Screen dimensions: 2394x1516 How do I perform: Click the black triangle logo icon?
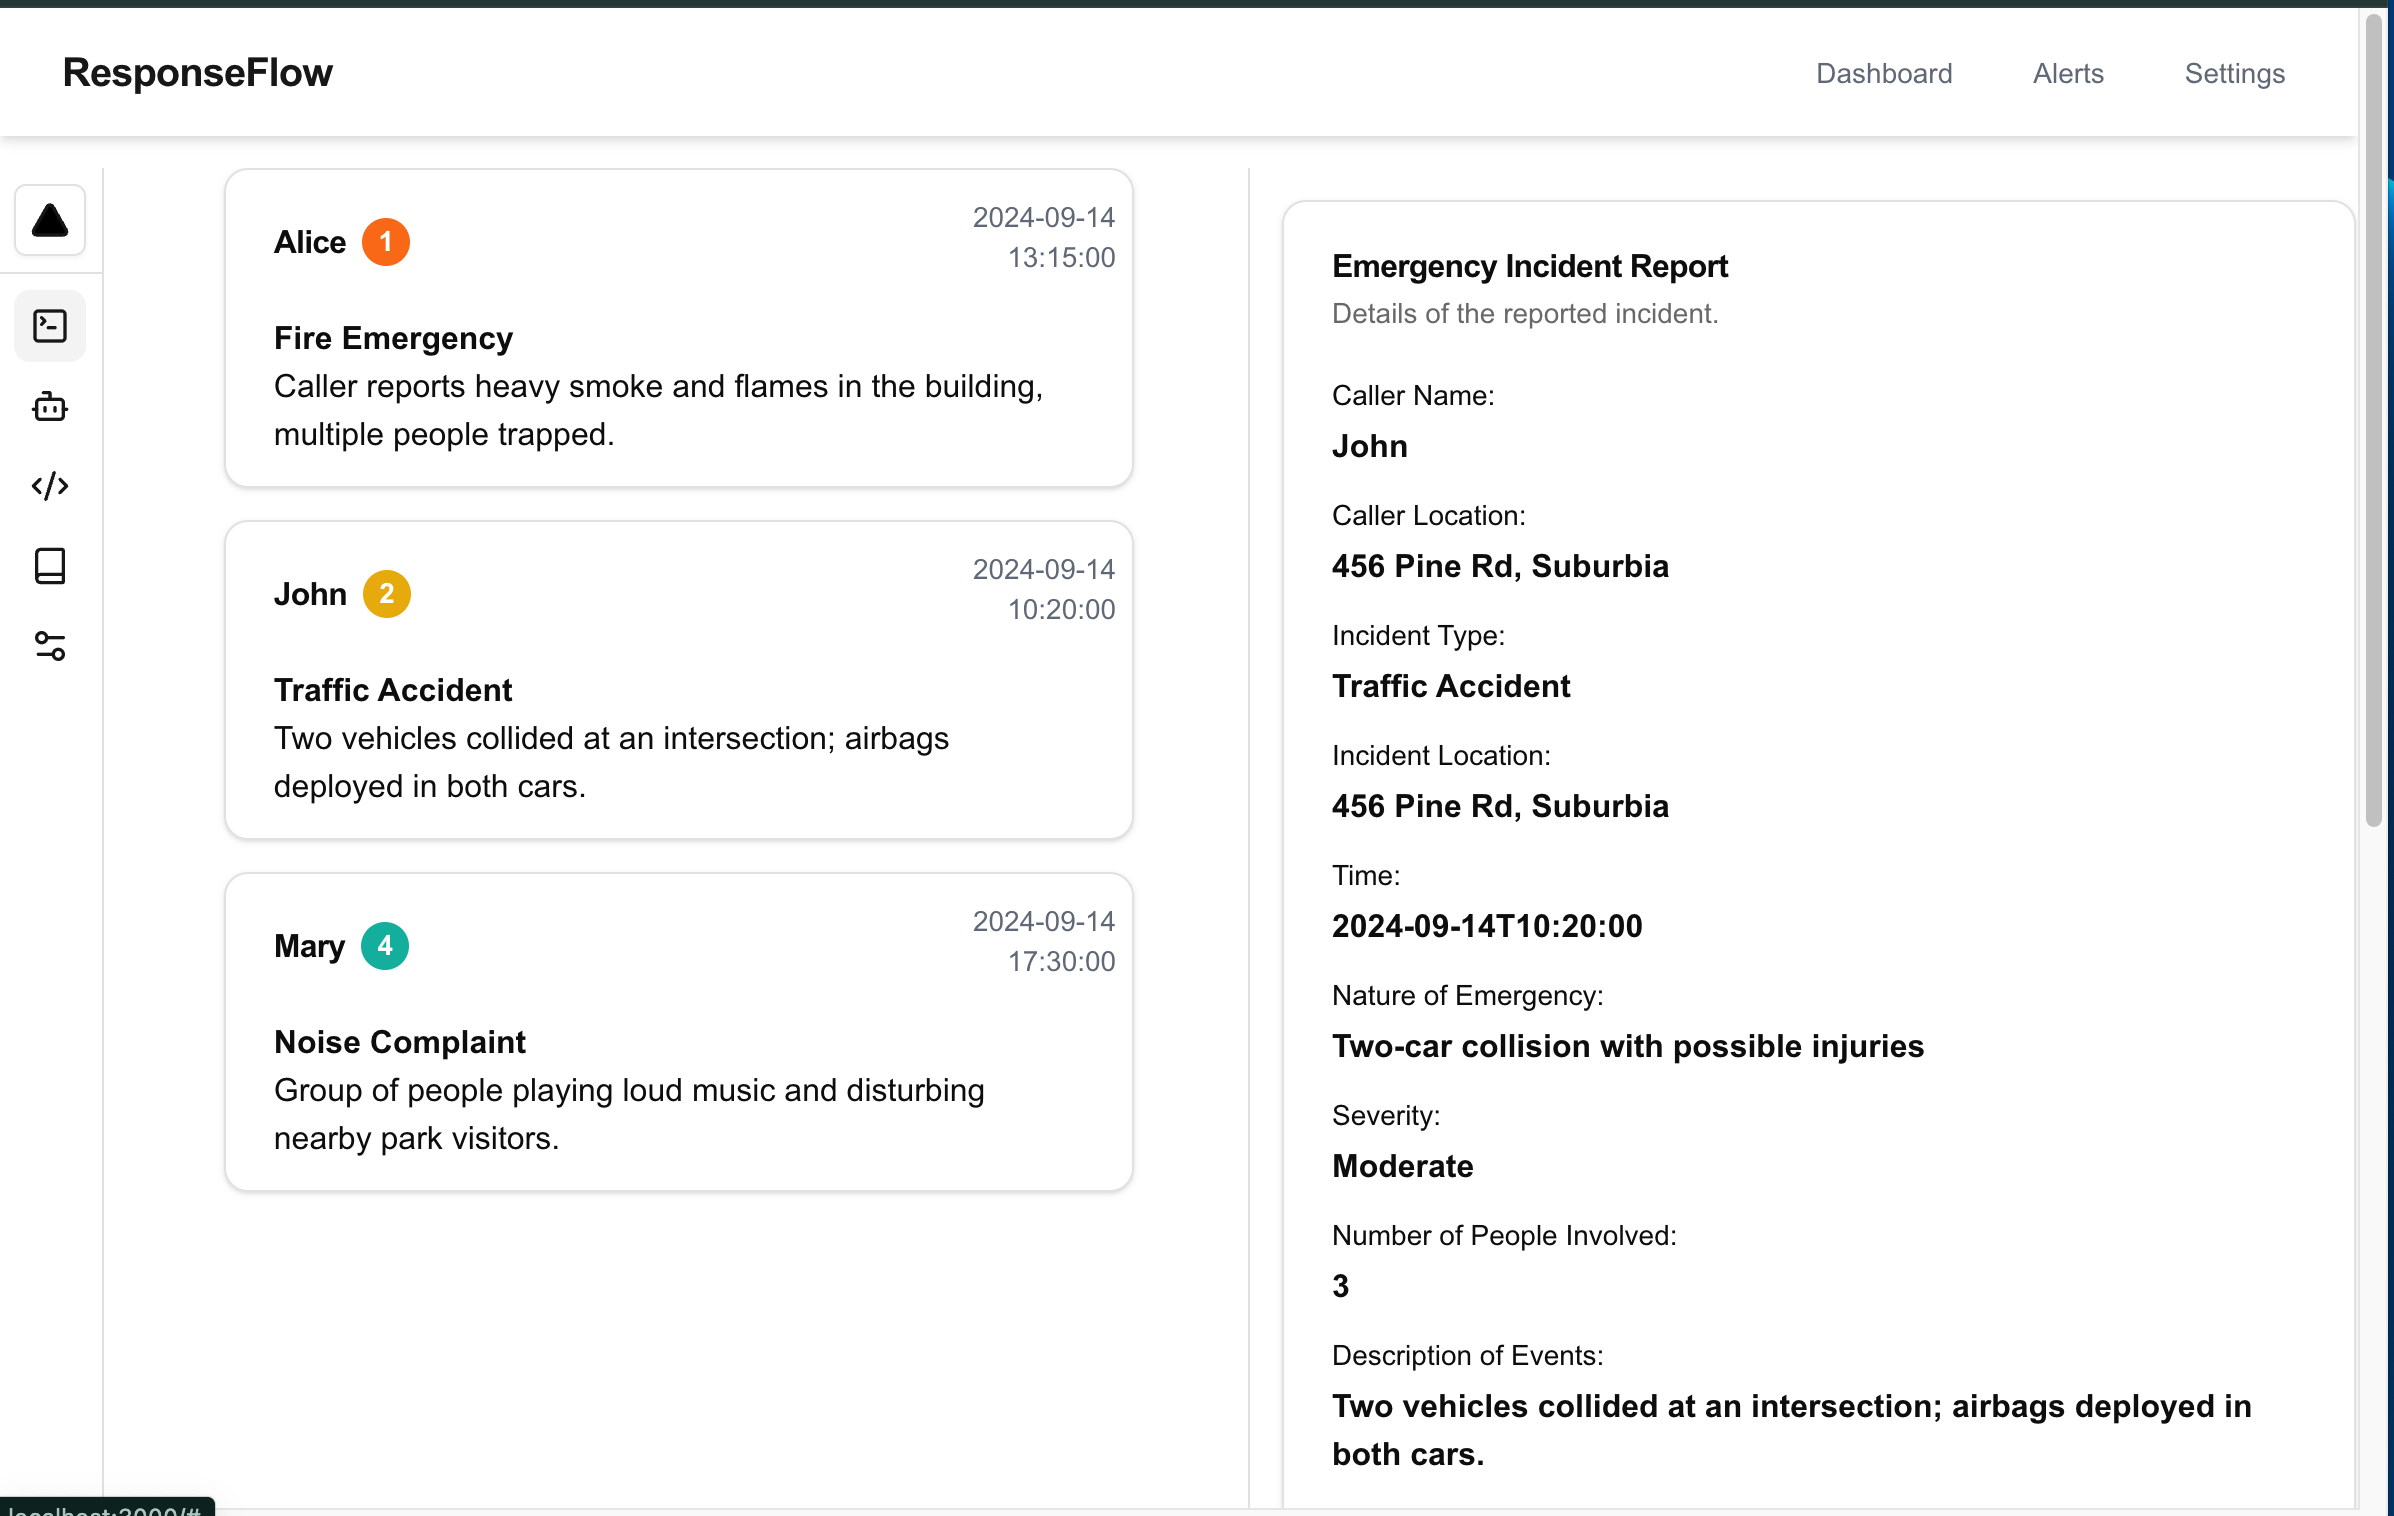(x=50, y=220)
